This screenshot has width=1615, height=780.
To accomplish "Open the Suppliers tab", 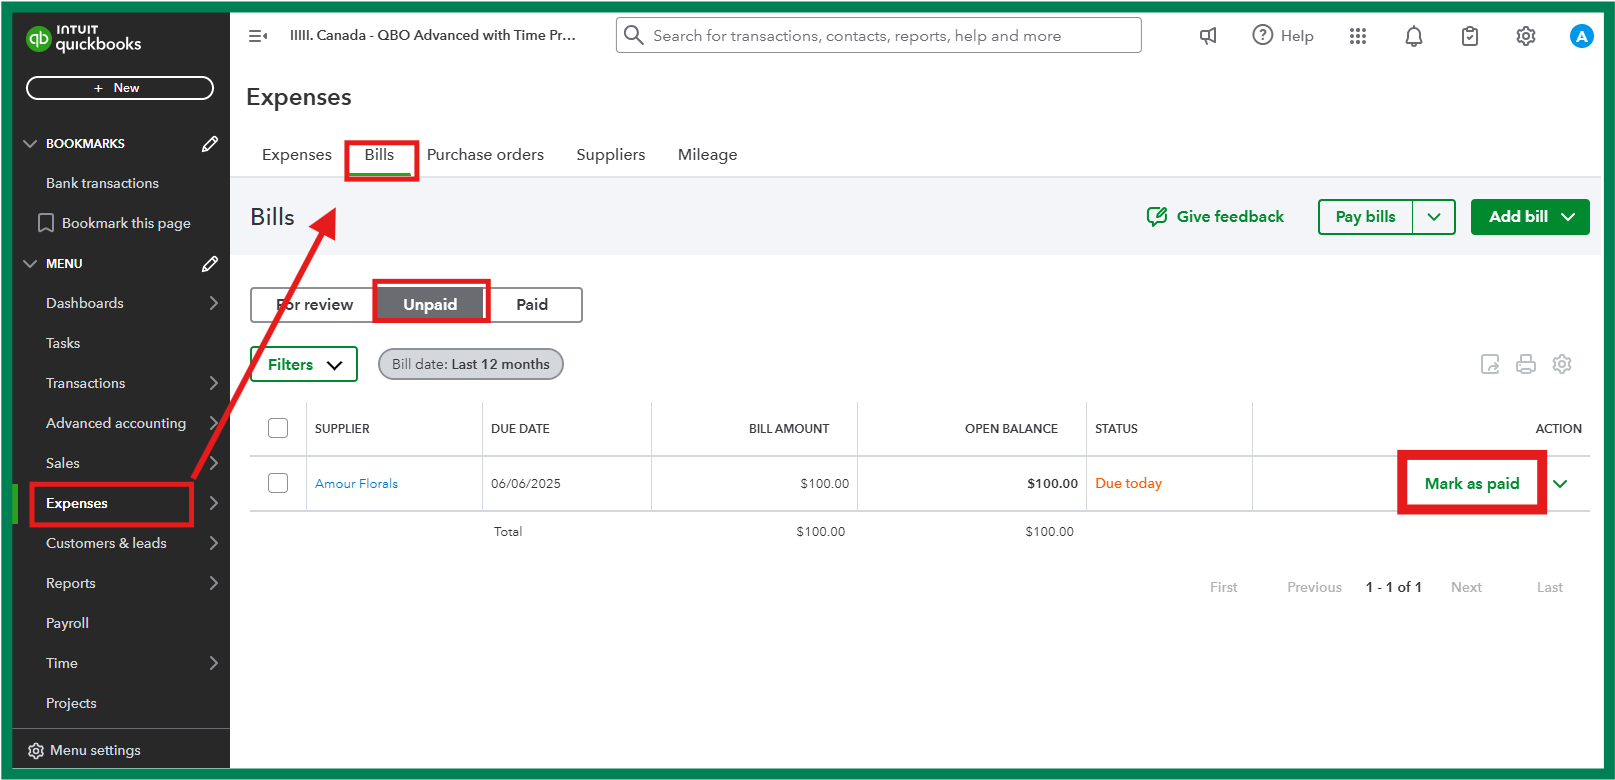I will click(x=610, y=155).
